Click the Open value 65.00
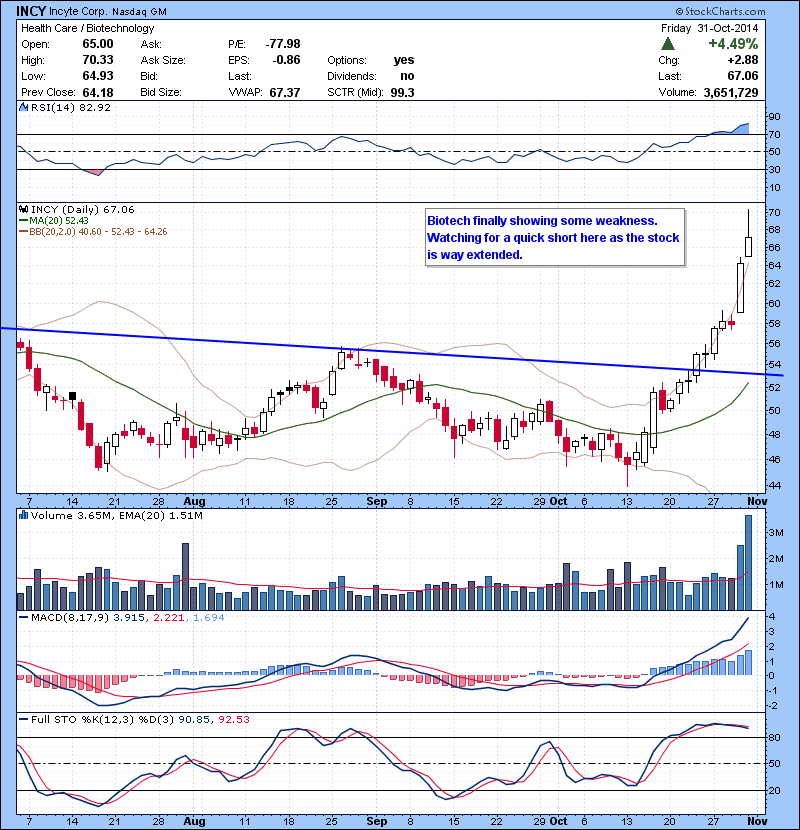Screen dimensions: 800x830 (x=98, y=44)
